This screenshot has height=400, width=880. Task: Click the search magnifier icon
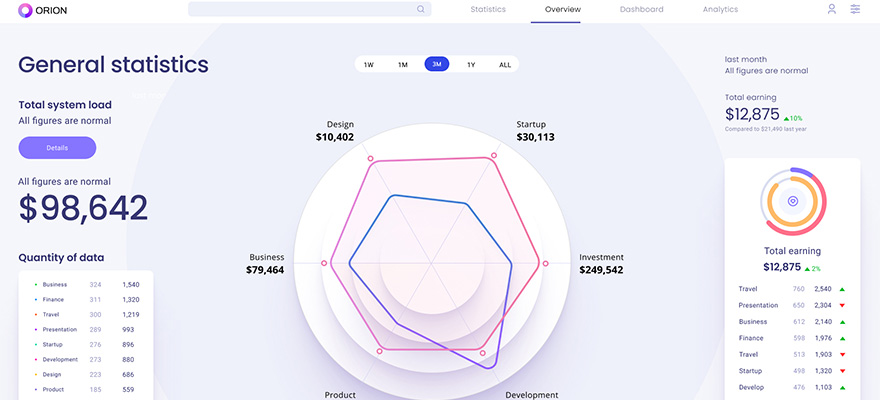[421, 10]
